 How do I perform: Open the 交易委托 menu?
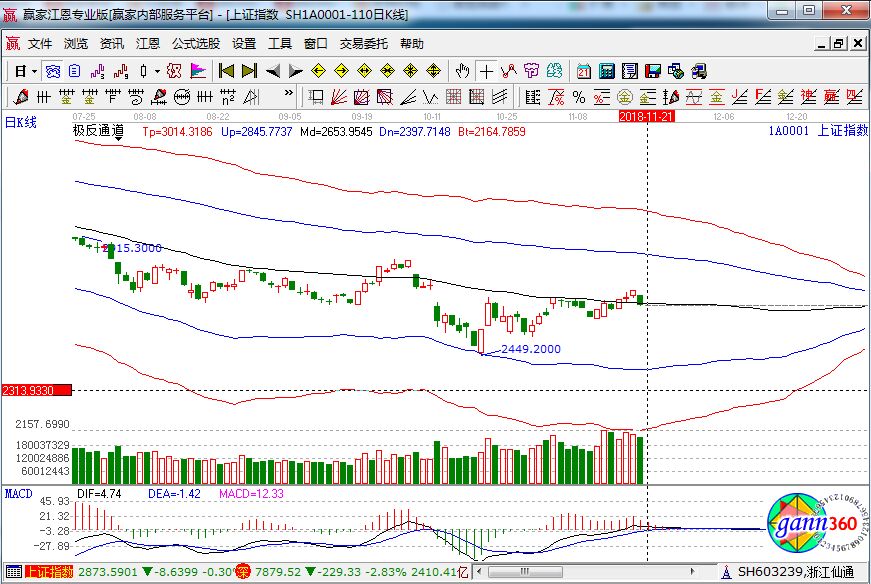click(x=365, y=44)
